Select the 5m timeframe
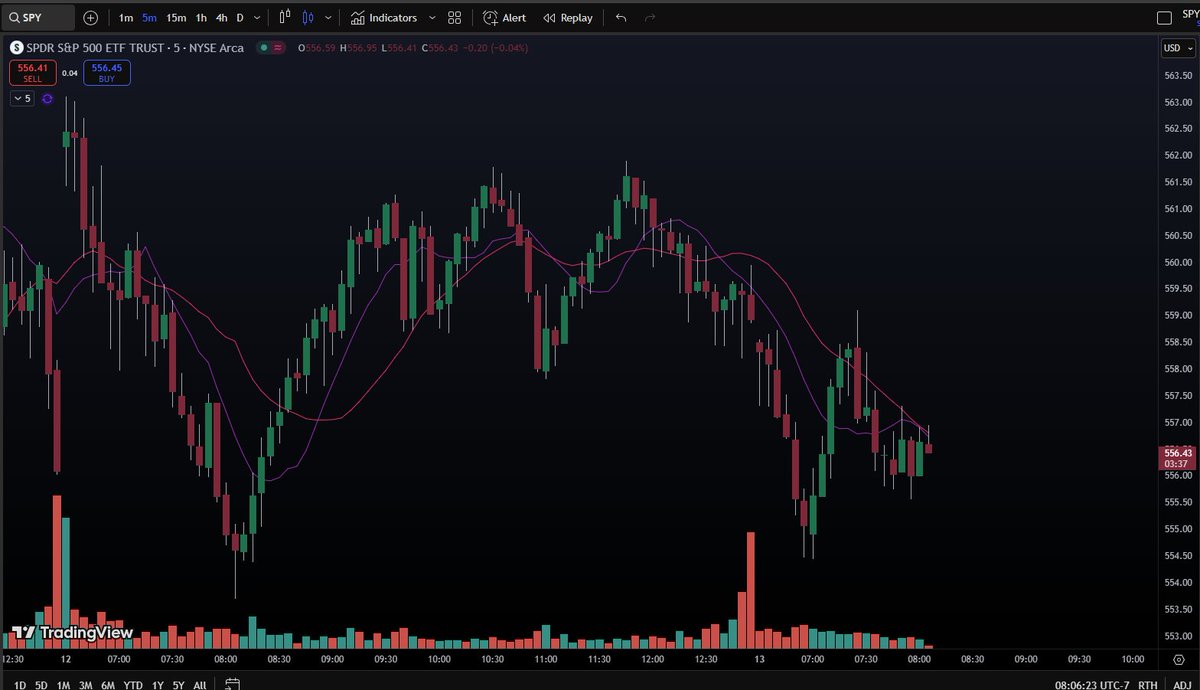Image resolution: width=1200 pixels, height=690 pixels. pyautogui.click(x=149, y=18)
